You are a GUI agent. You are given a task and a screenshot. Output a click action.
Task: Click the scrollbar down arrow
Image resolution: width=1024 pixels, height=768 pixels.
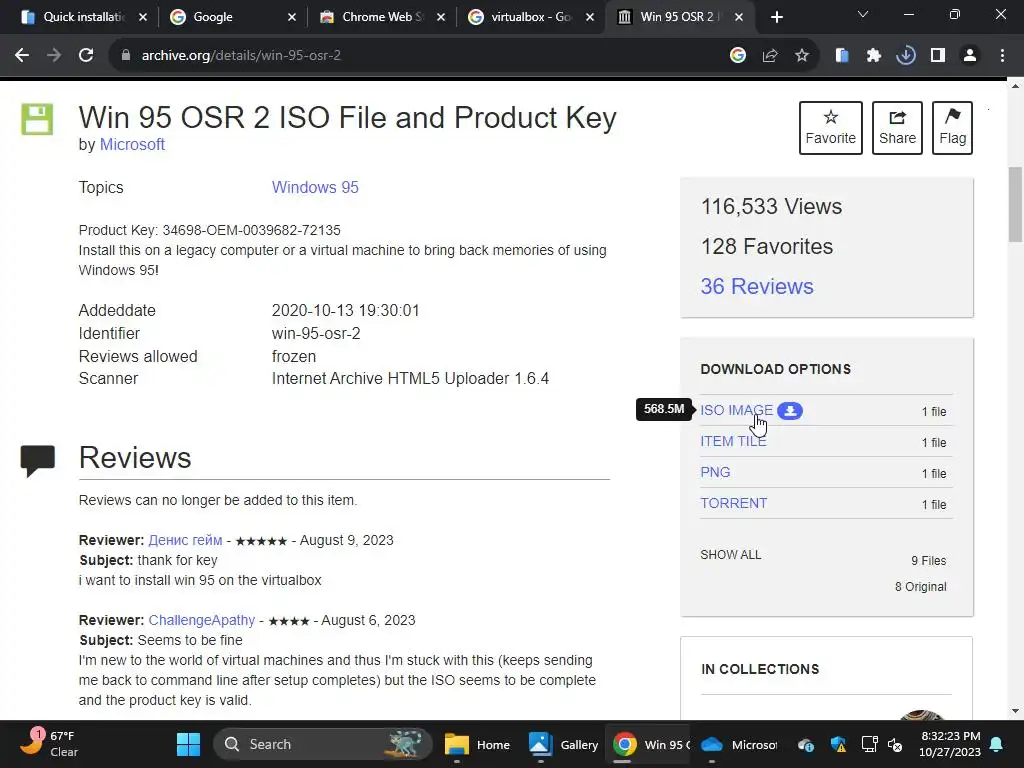(1016, 711)
